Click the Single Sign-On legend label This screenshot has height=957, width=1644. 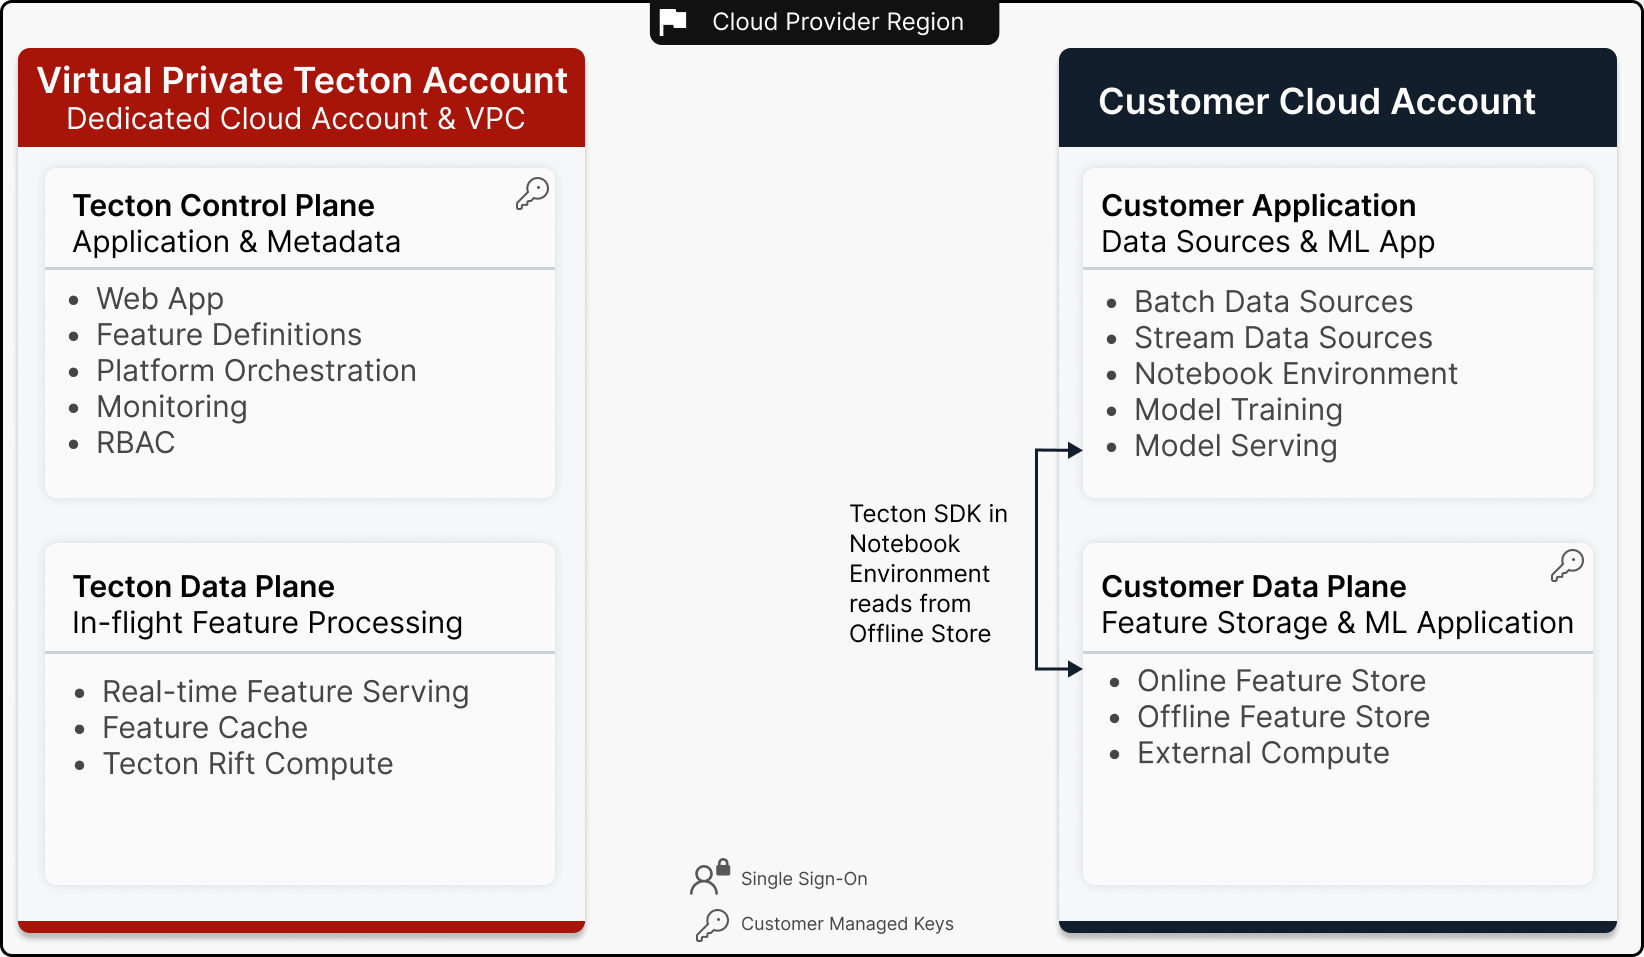coord(804,879)
